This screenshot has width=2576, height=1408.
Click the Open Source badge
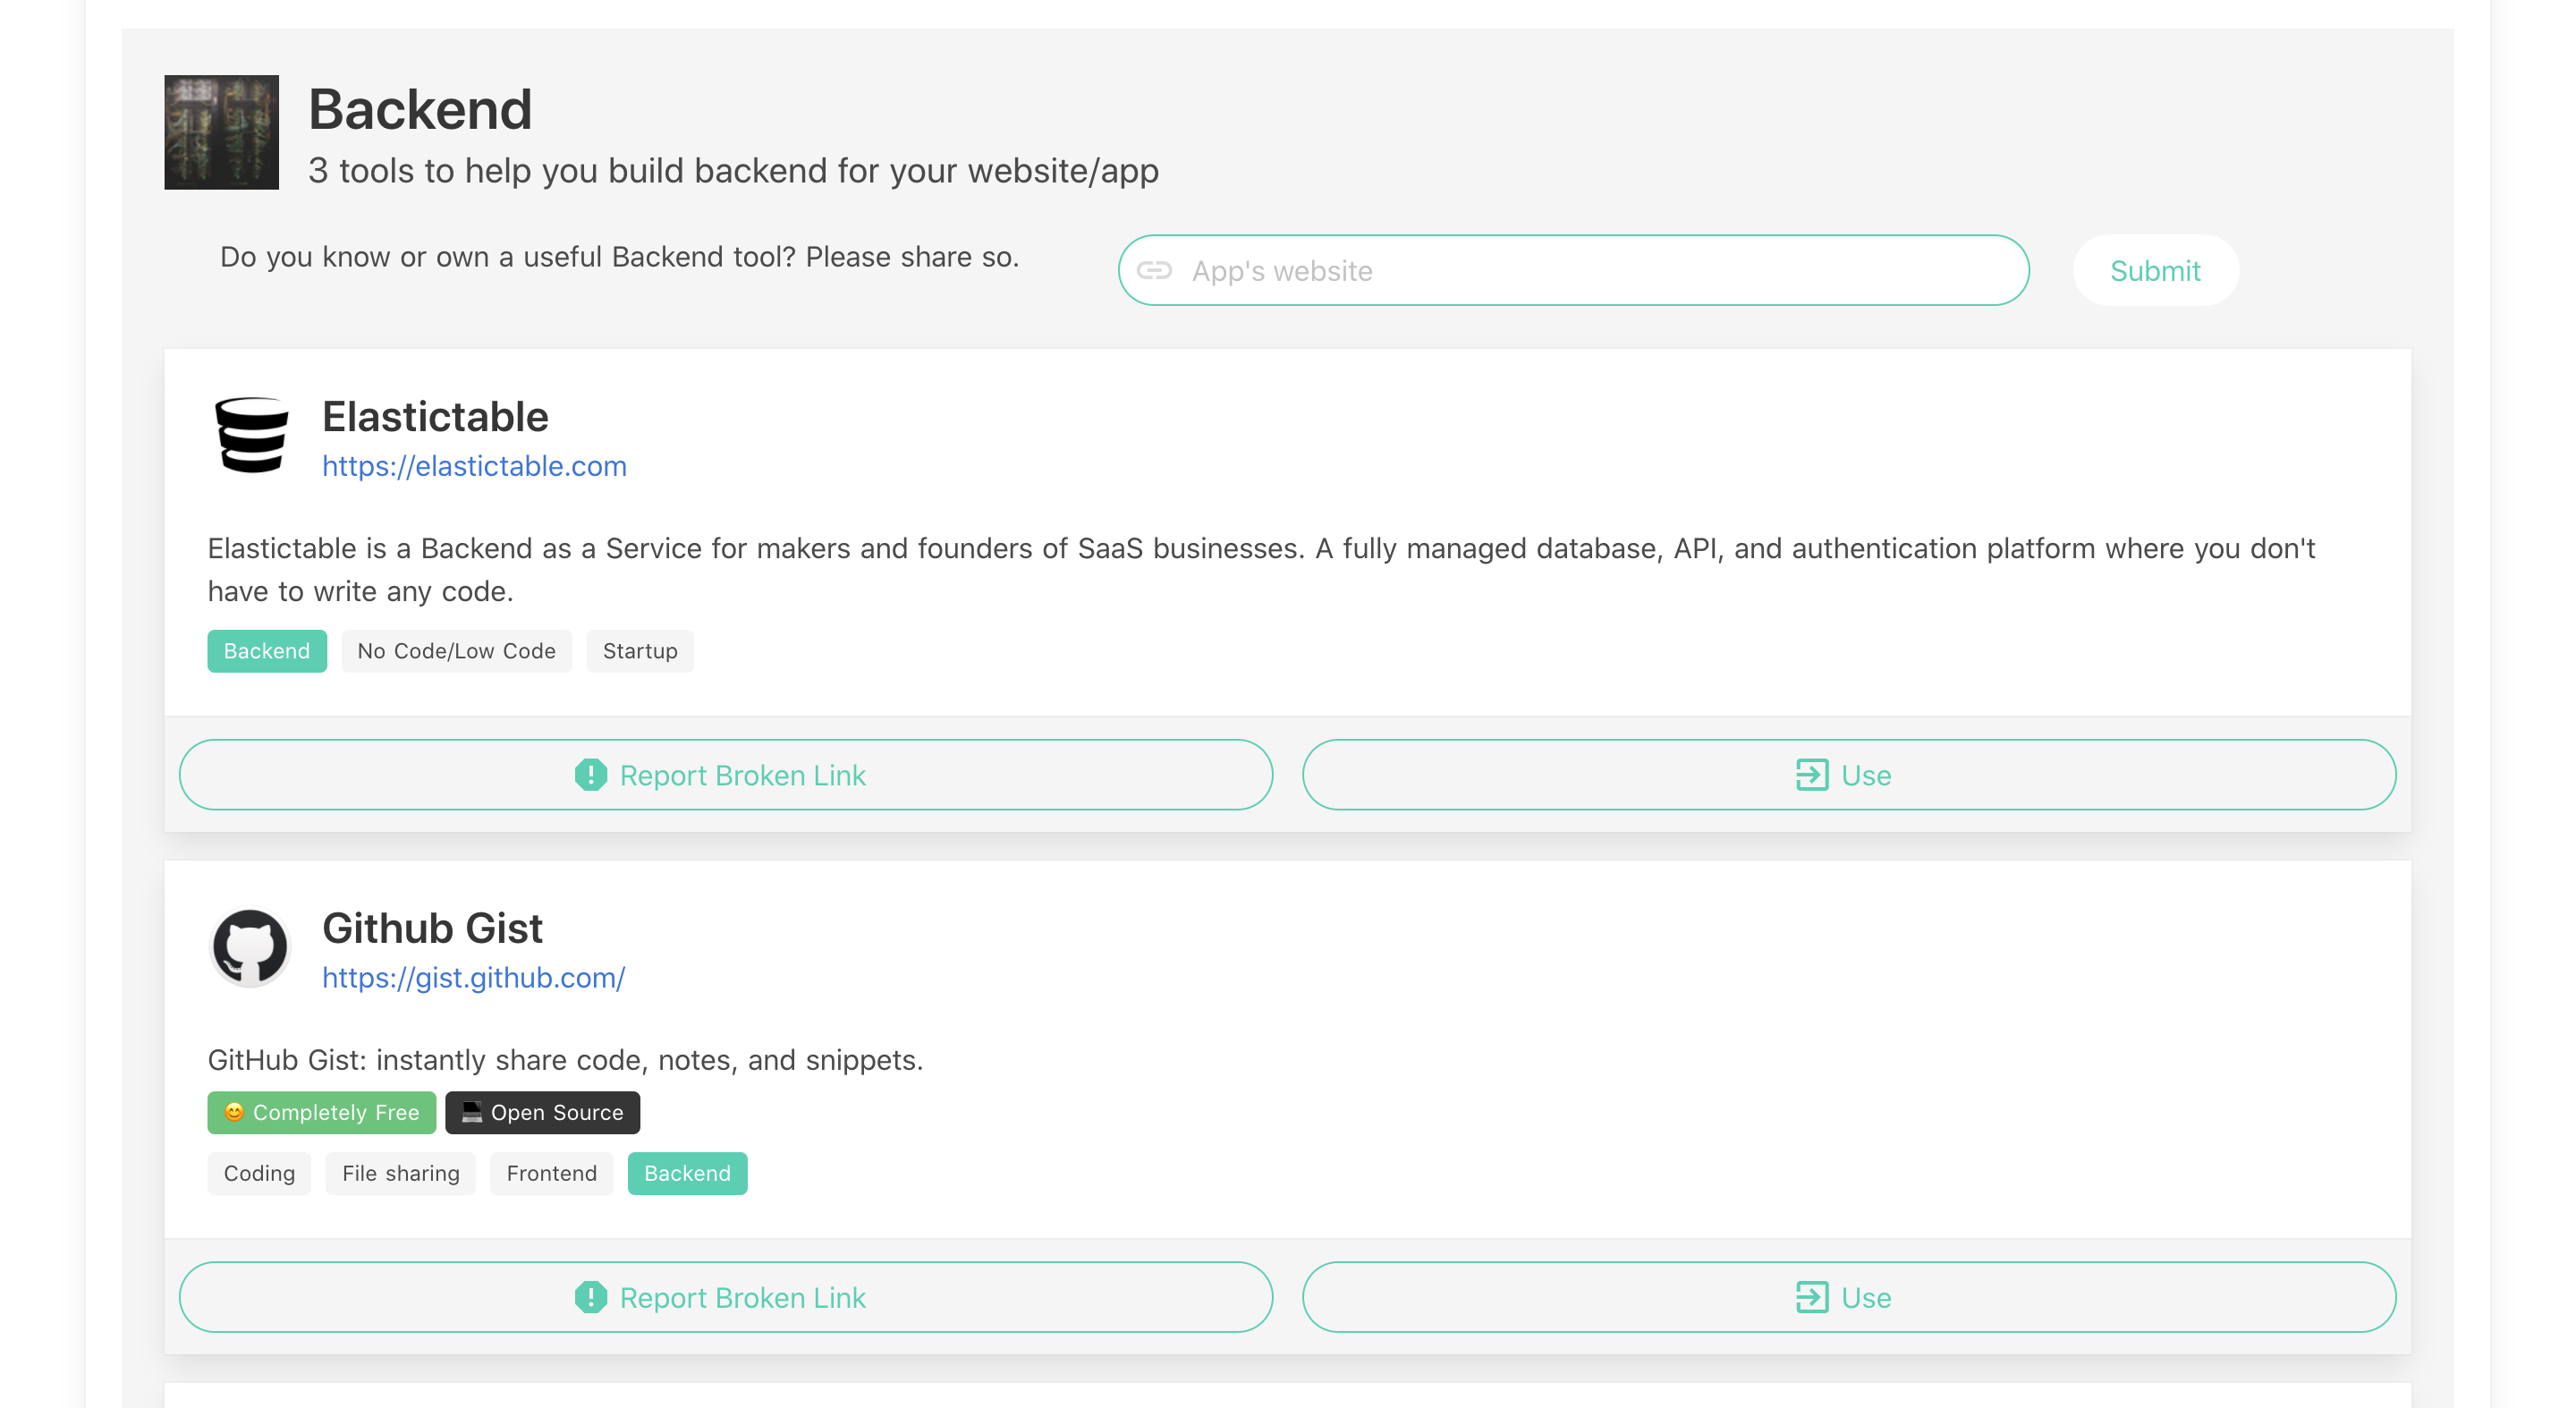(x=542, y=1112)
